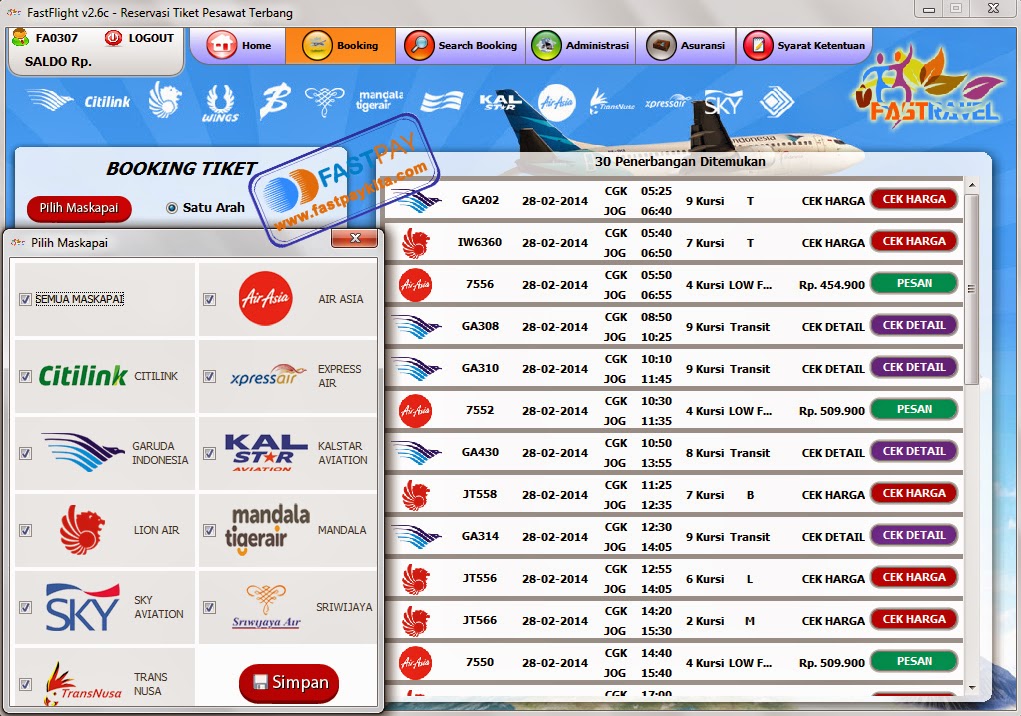Click the Pilih Maskapai red button
1021x716 pixels.
click(79, 208)
